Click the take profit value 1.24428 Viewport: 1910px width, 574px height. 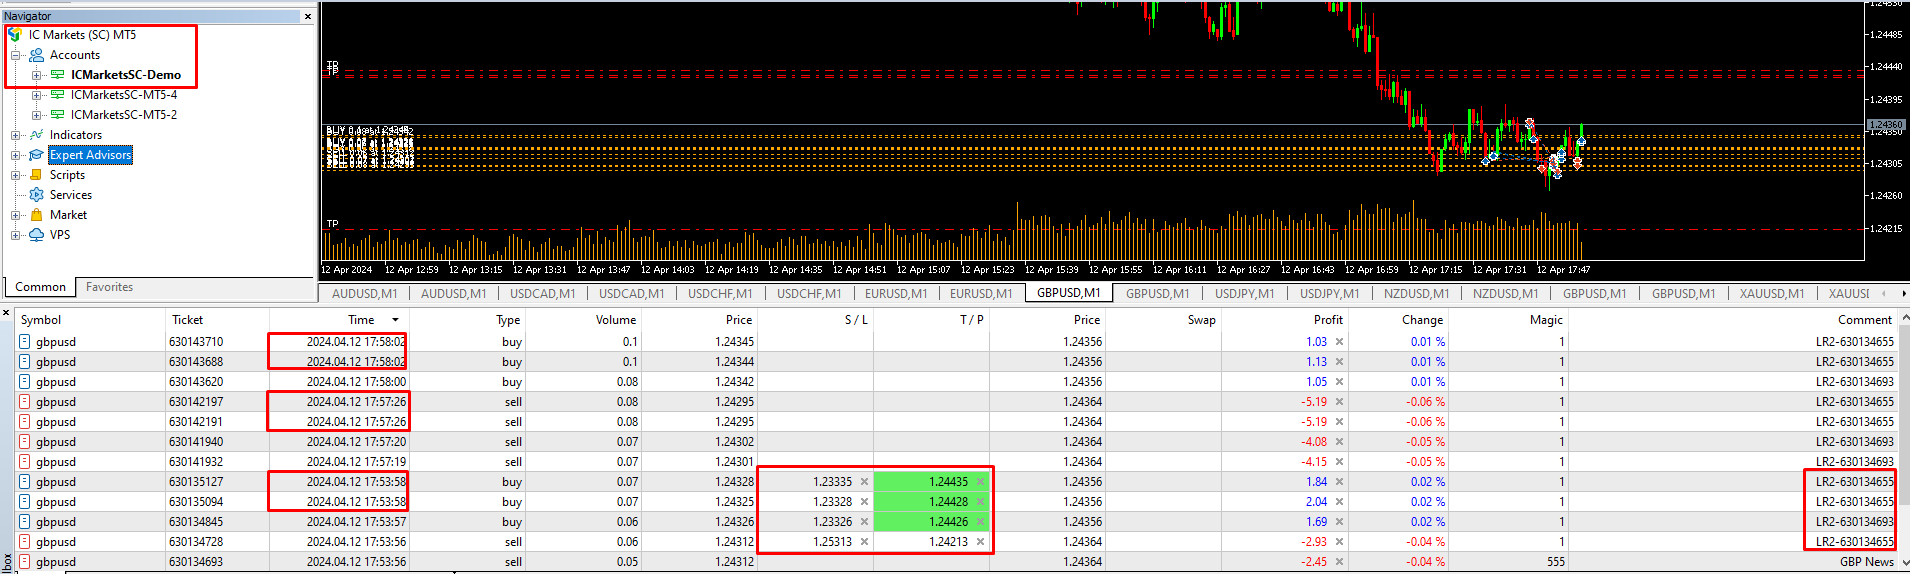pyautogui.click(x=948, y=502)
